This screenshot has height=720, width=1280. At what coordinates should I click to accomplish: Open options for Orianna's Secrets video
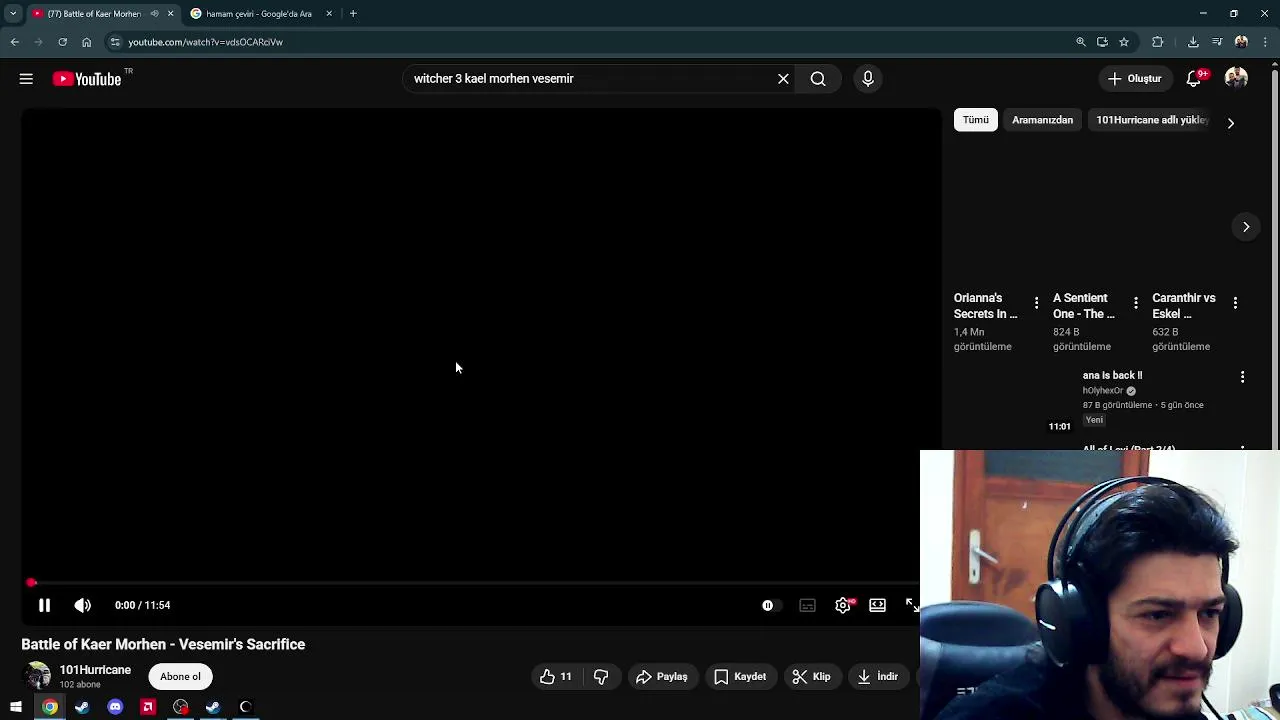(1036, 303)
